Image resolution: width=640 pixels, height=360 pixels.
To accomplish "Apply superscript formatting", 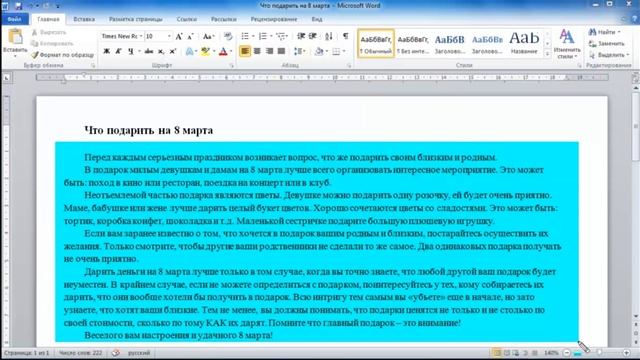I will point(172,51).
